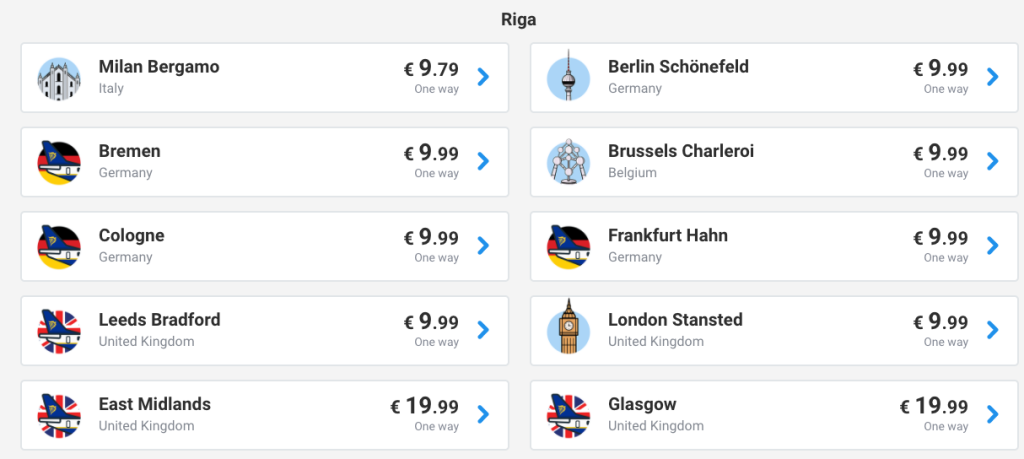The height and width of the screenshot is (459, 1024).
Task: Click the Brussels Atomium icon
Action: [x=568, y=162]
